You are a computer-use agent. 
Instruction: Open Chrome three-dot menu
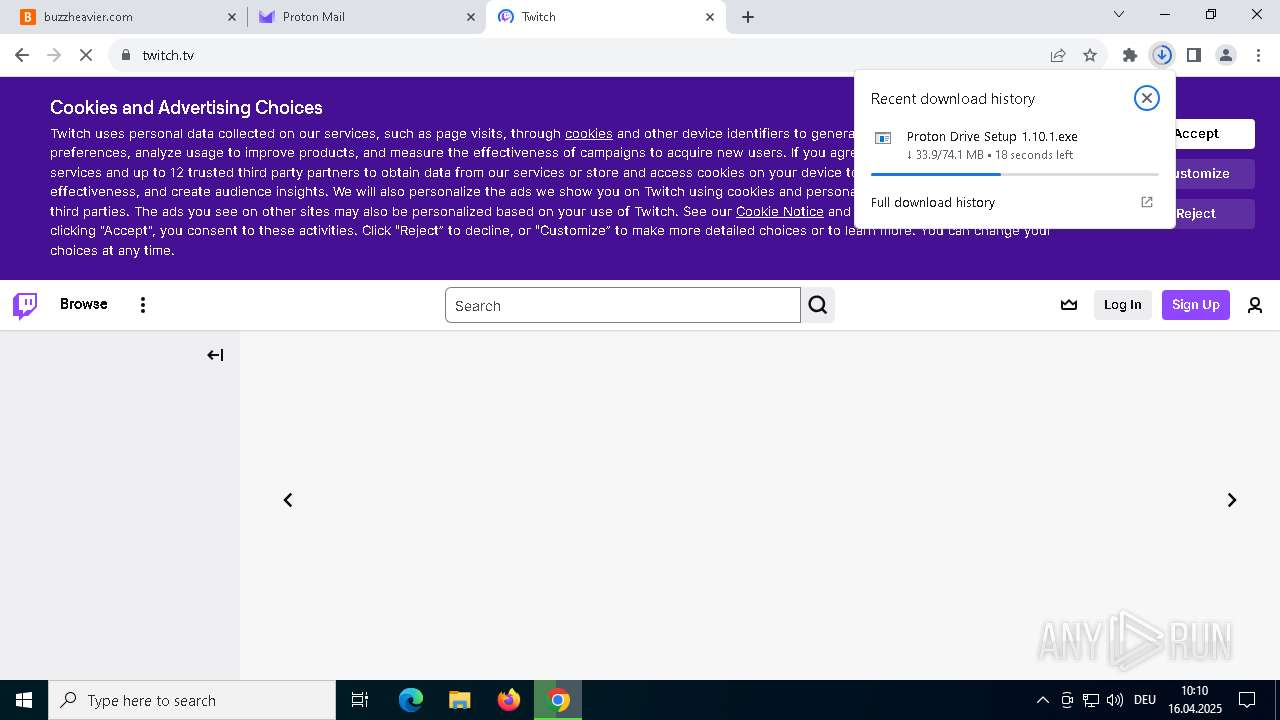click(x=1258, y=55)
